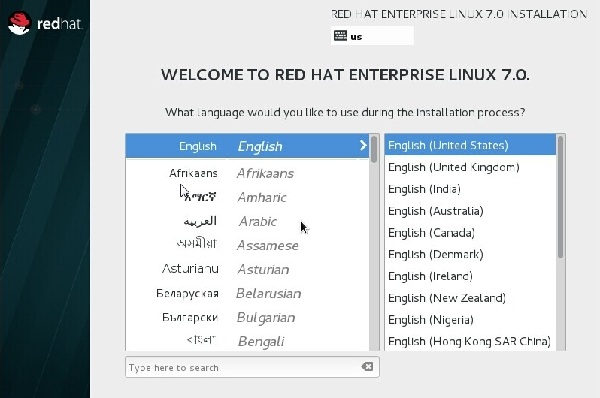Choose English (Australia) locale
600x398 pixels.
(x=470, y=211)
